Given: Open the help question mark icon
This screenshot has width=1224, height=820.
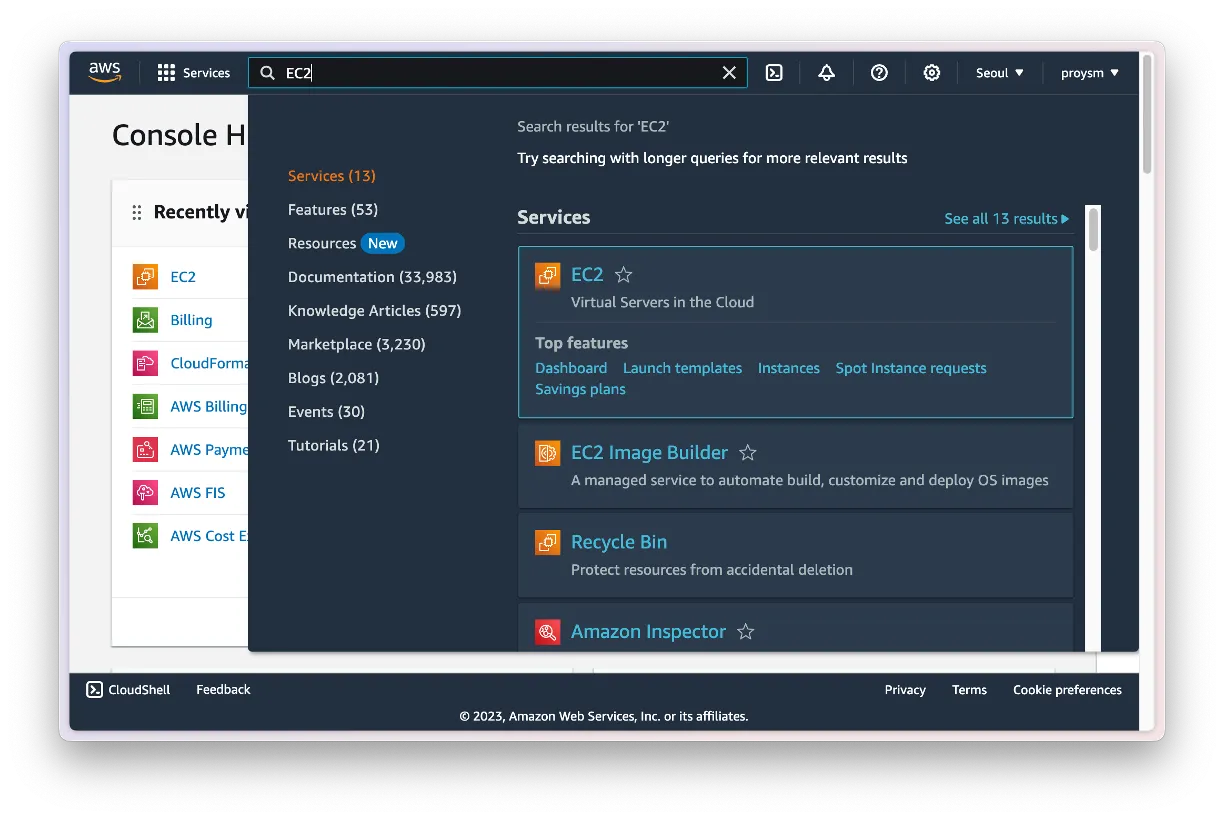Looking at the screenshot, I should (879, 73).
